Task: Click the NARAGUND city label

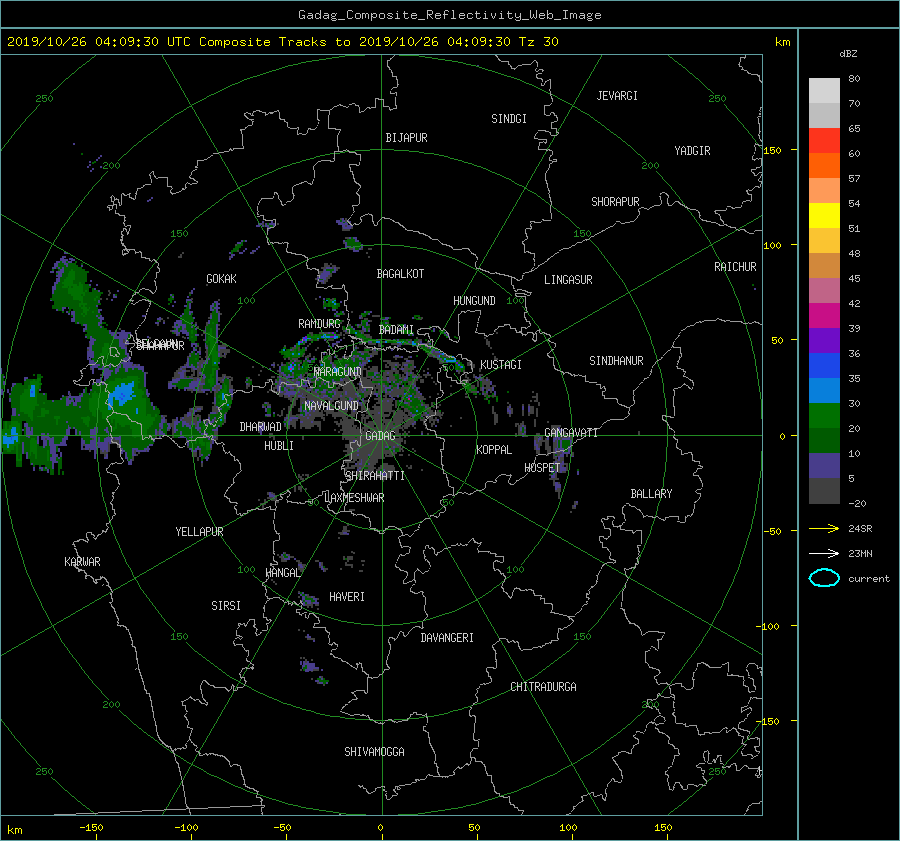Action: pyautogui.click(x=338, y=372)
